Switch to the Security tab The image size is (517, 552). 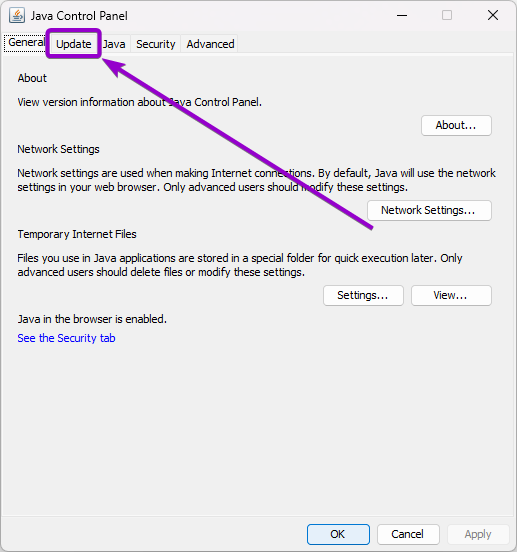click(x=156, y=44)
